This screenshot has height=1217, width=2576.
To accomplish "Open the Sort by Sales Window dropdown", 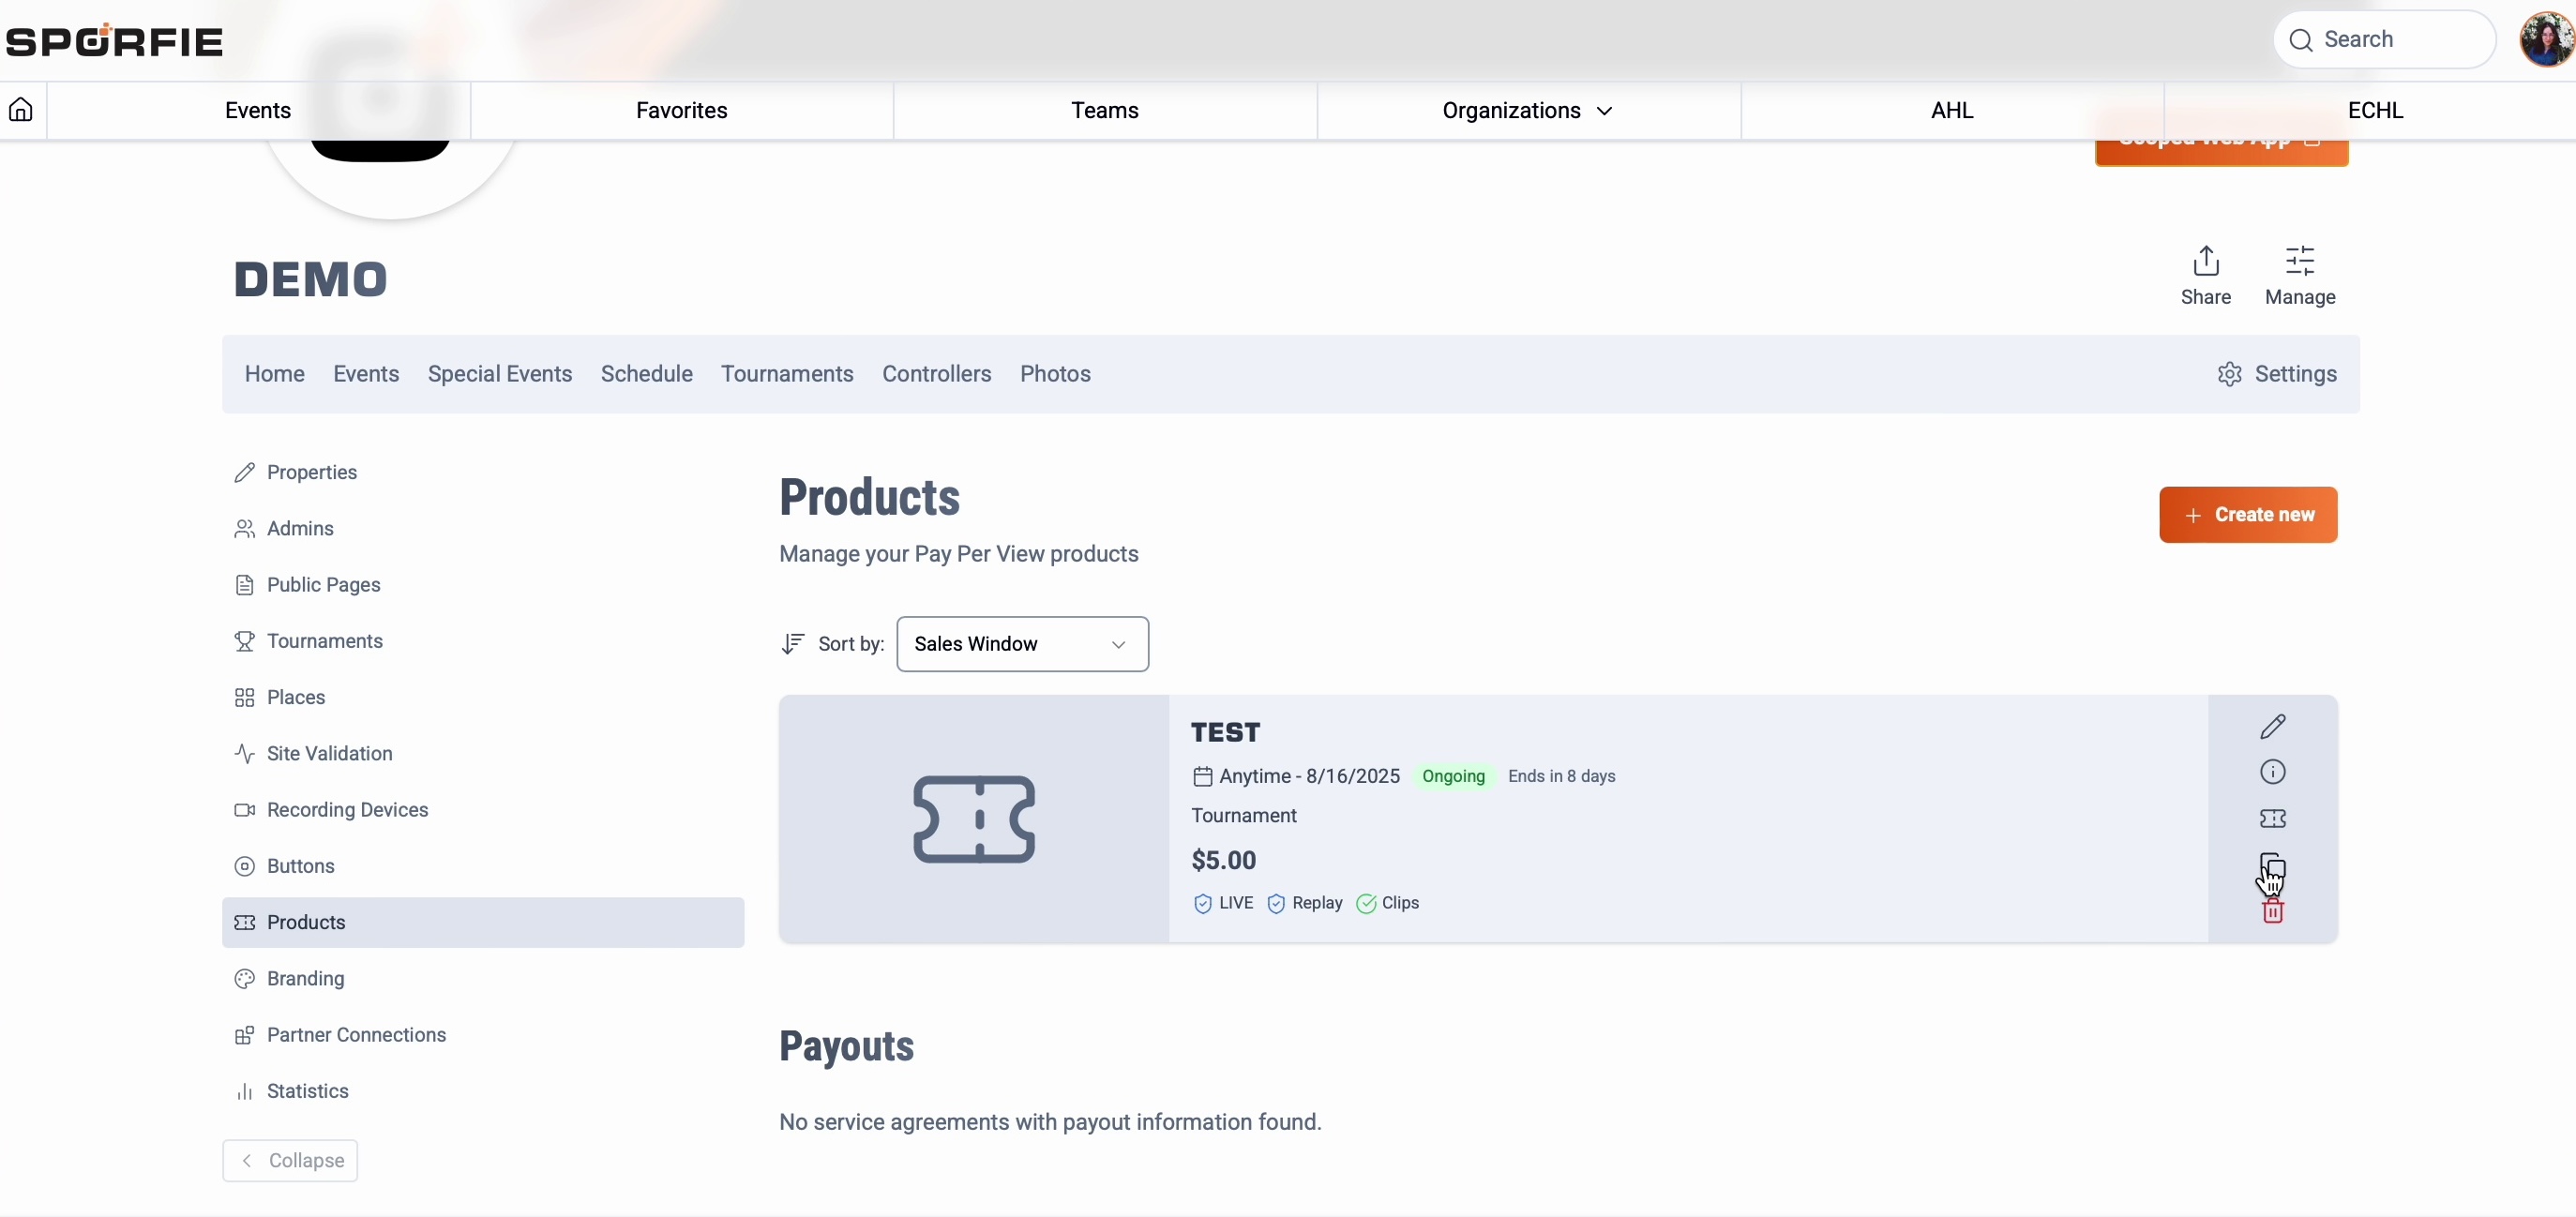I will click(1021, 644).
